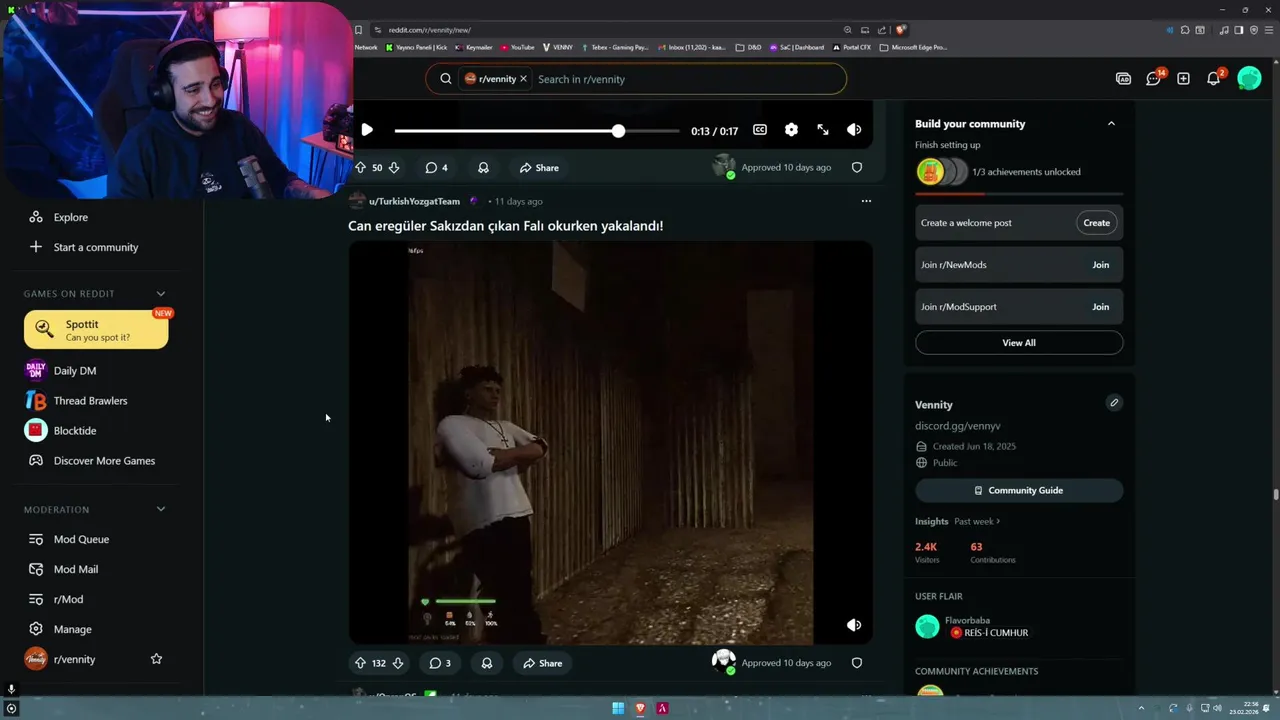The width and height of the screenshot is (1280, 720).
Task: Downvote the post with 132 votes
Action: click(x=398, y=663)
